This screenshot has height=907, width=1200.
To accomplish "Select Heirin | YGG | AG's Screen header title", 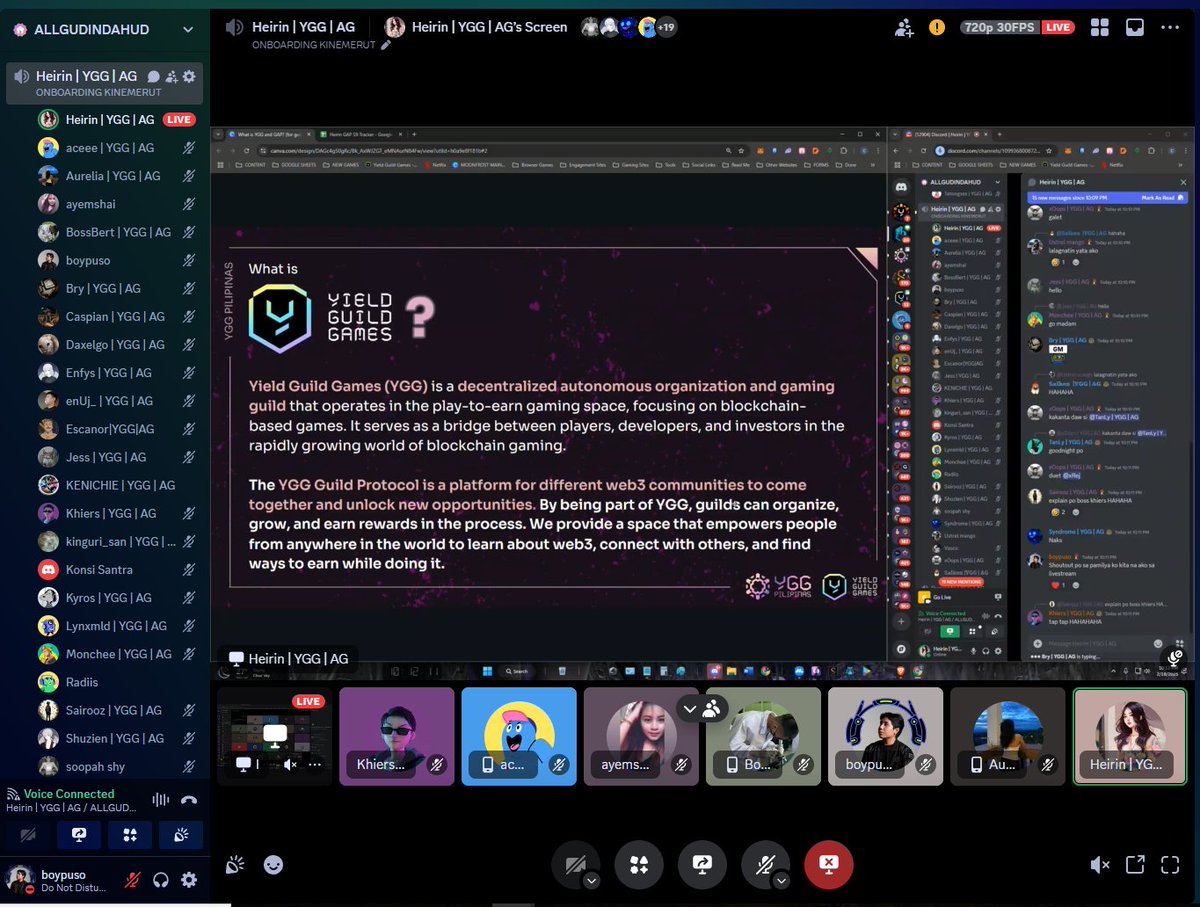I will 488,27.
